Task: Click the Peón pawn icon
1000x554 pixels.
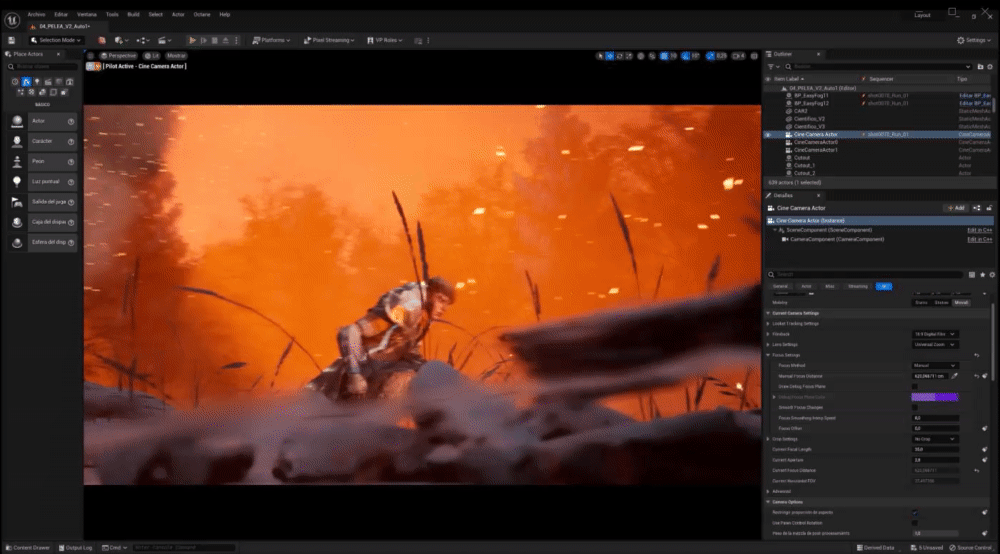Action: (x=17, y=161)
